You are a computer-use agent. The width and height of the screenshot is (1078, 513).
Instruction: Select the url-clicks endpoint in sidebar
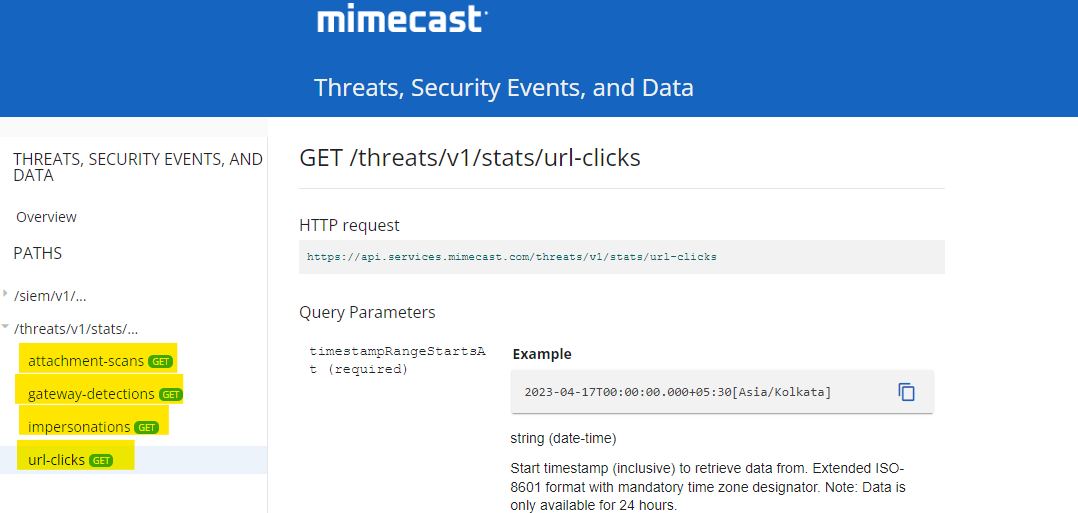click(x=56, y=460)
